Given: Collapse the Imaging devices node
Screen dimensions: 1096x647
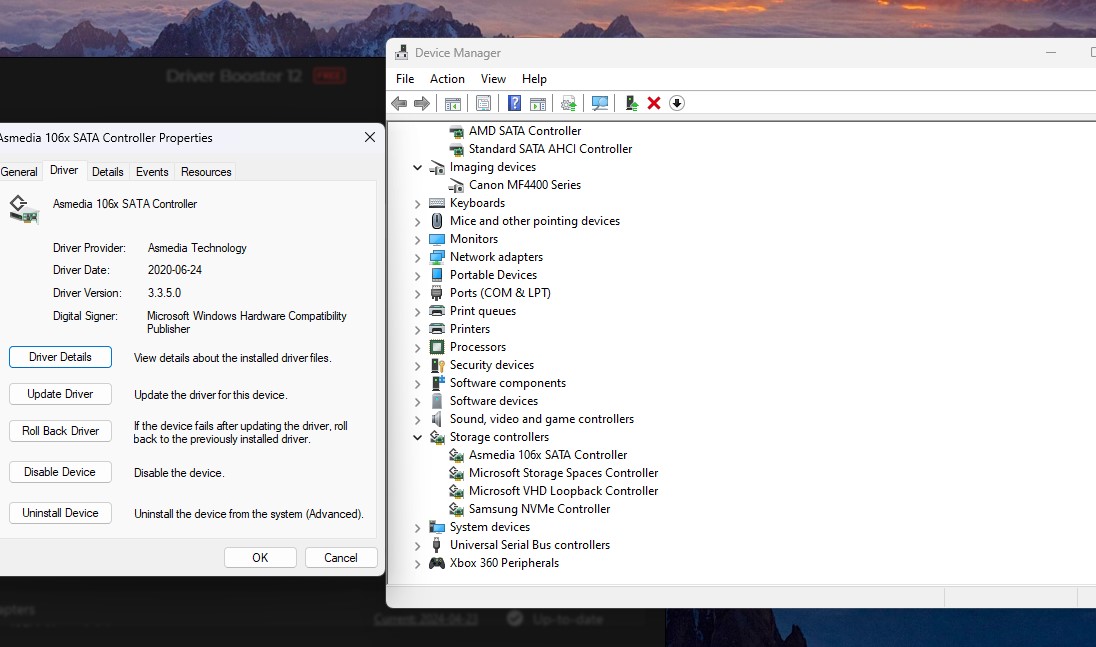Looking at the screenshot, I should [x=417, y=168].
